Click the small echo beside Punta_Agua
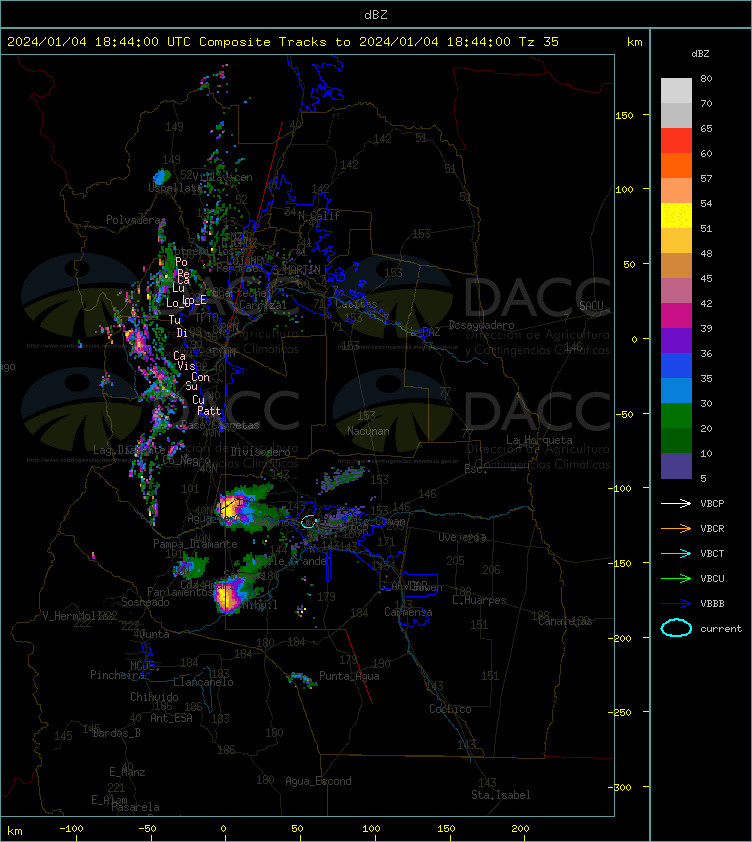This screenshot has width=752, height=842. coord(302,679)
